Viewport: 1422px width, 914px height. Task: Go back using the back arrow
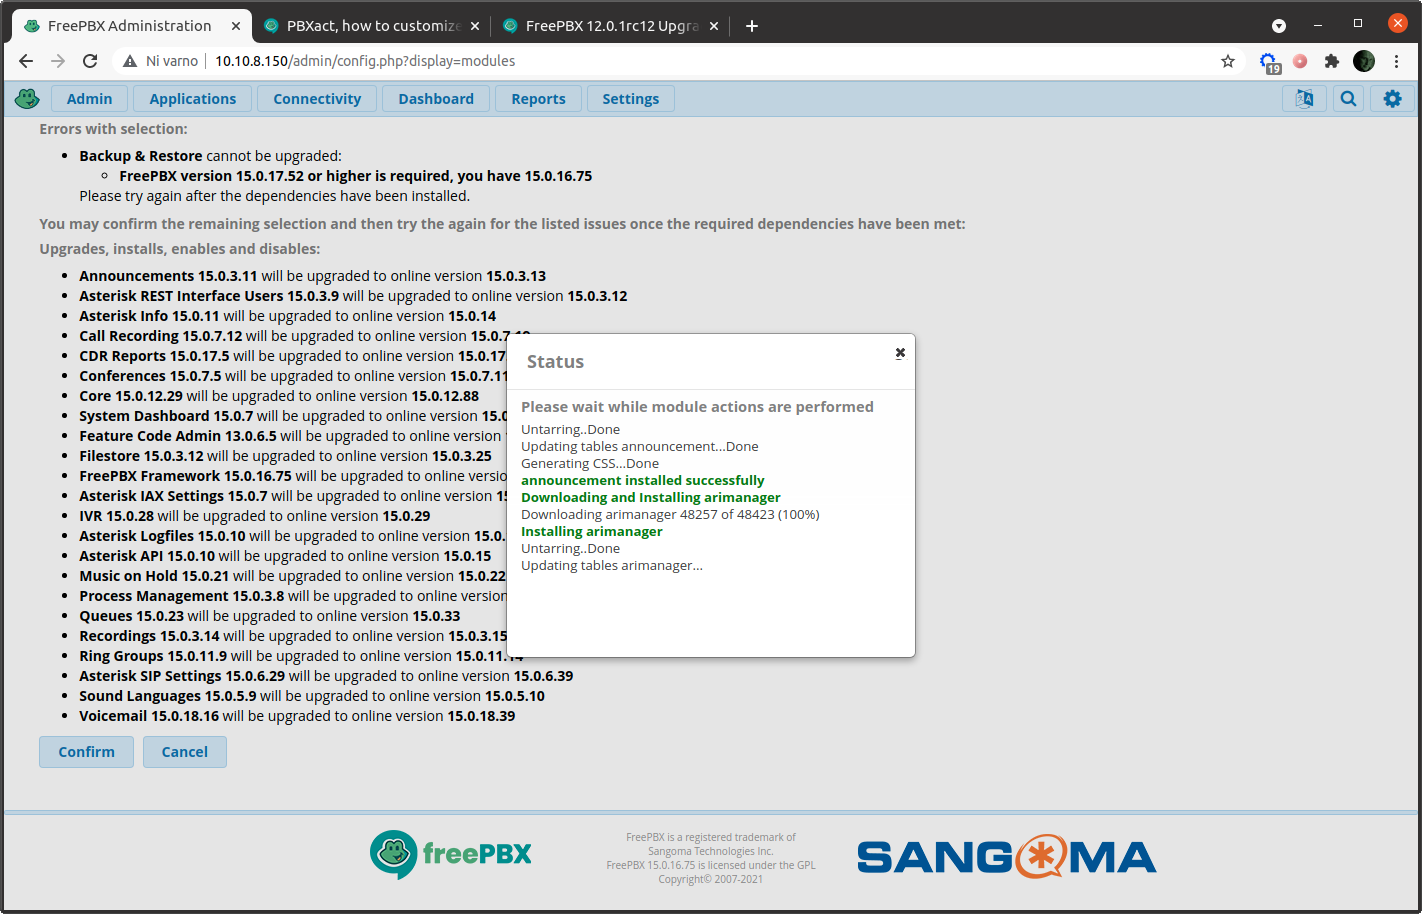pyautogui.click(x=26, y=61)
